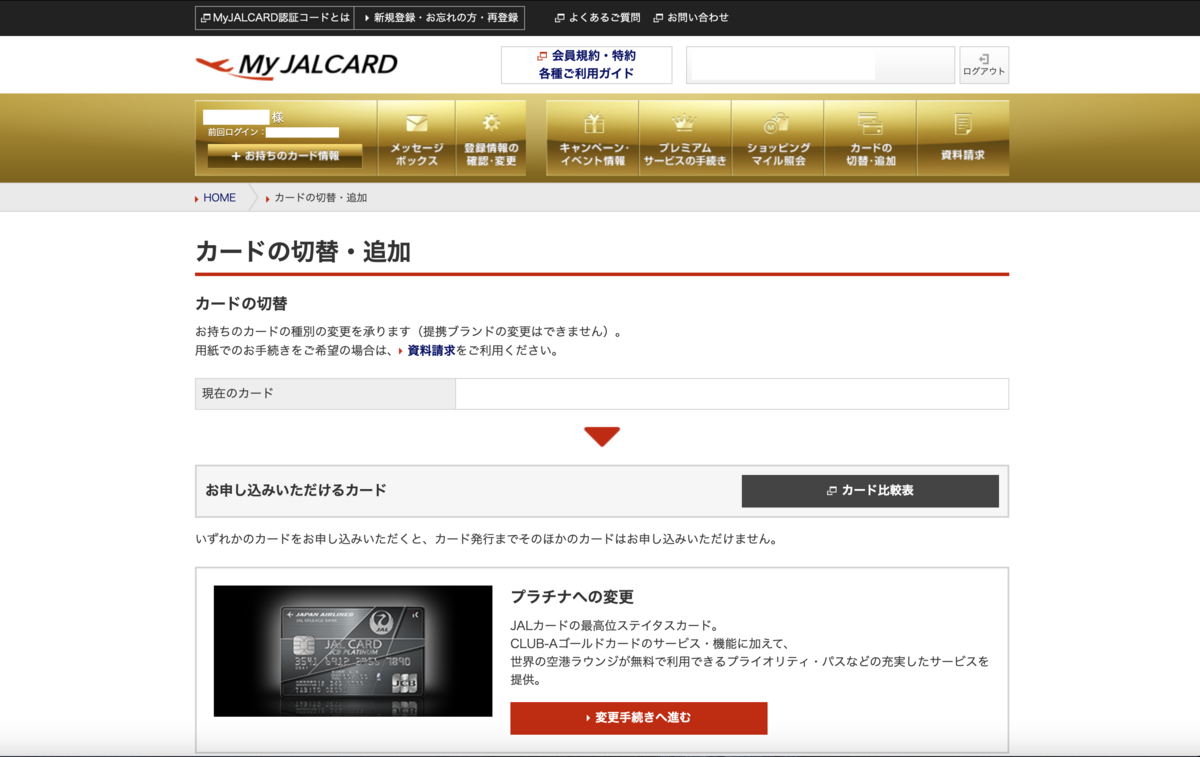Viewport: 1200px width, 757px height.
Task: Open MyJALCARD認証コードとは link
Action: tap(274, 18)
